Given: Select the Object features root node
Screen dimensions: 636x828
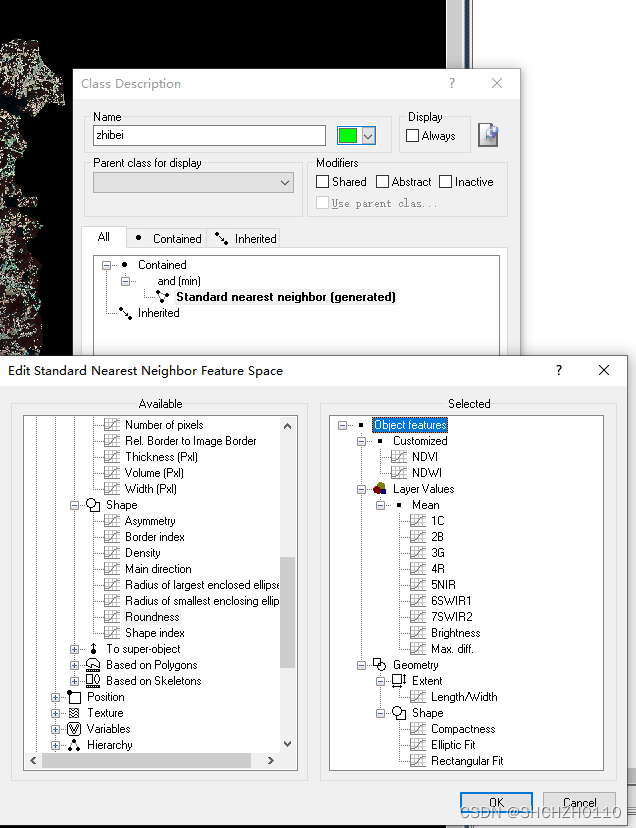Looking at the screenshot, I should coord(410,425).
